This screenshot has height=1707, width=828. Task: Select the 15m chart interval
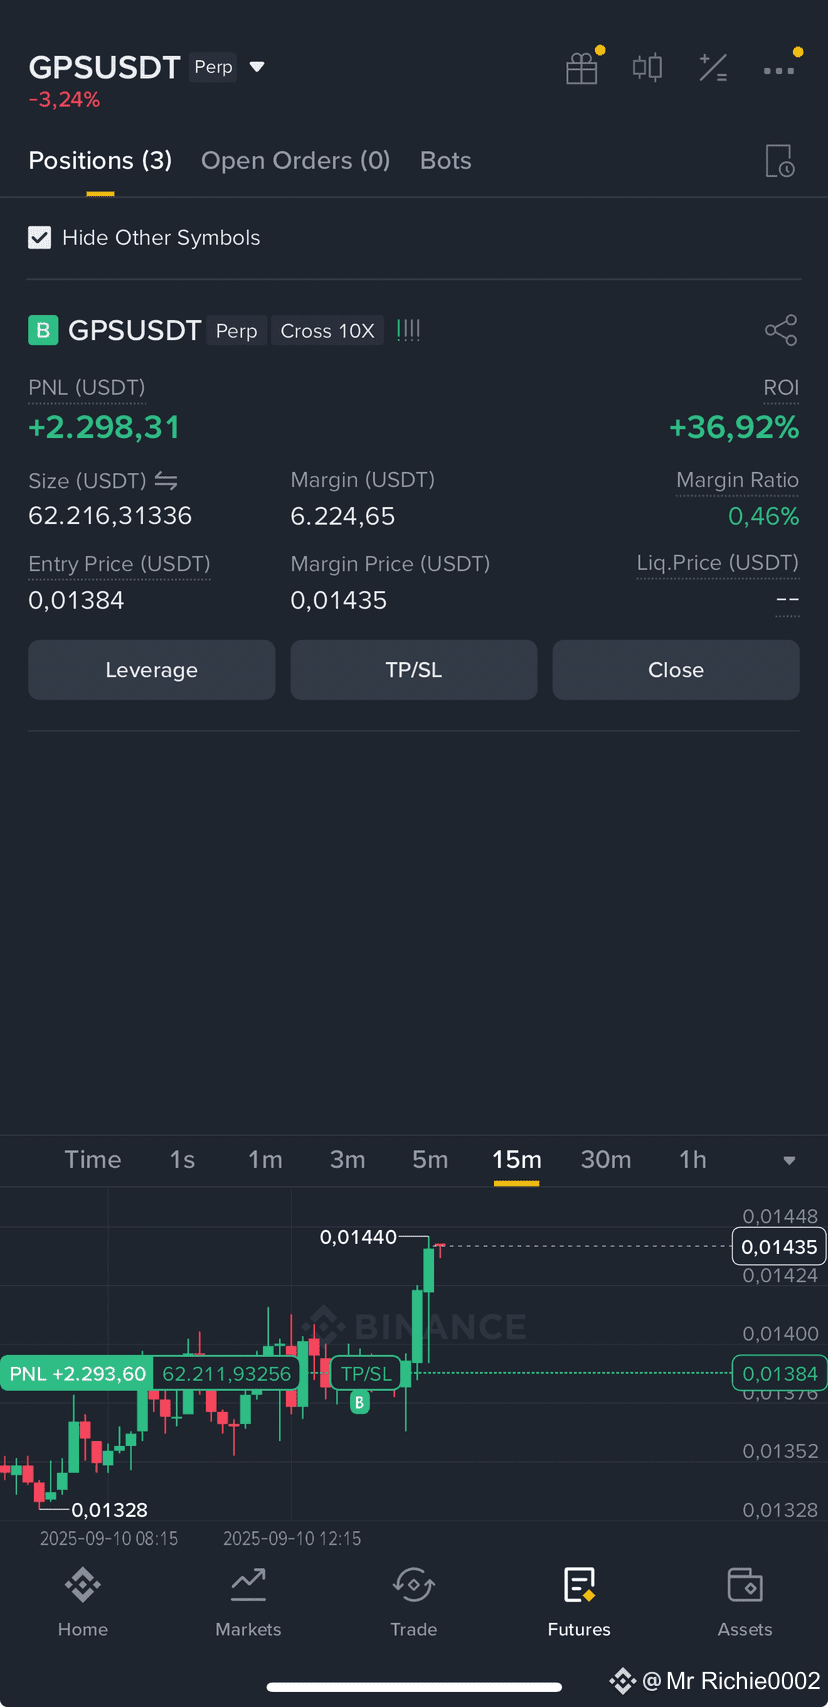coord(517,1160)
